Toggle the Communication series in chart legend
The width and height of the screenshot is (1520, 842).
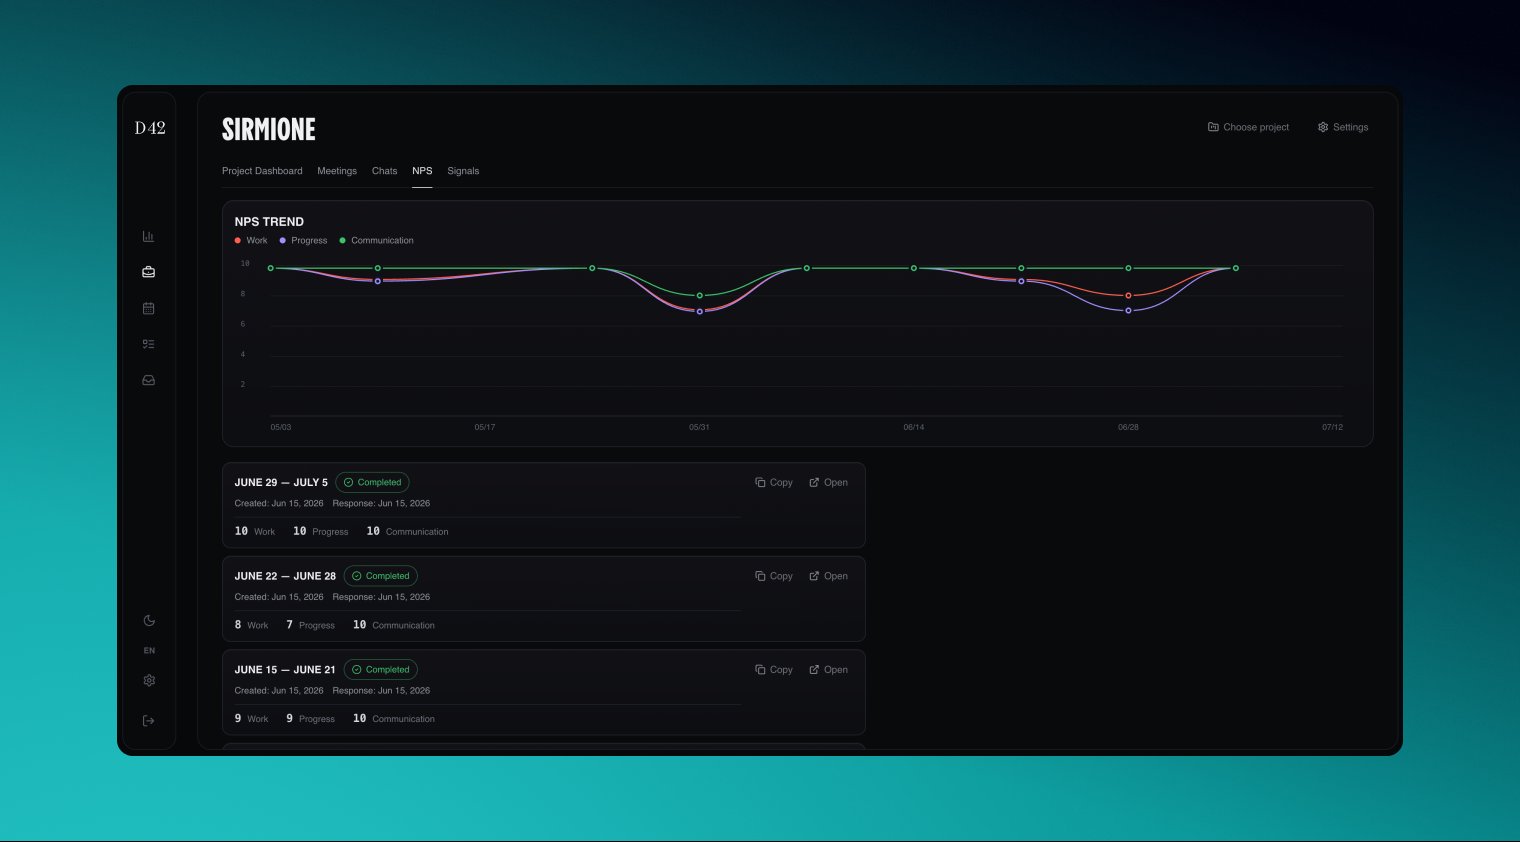coord(376,240)
